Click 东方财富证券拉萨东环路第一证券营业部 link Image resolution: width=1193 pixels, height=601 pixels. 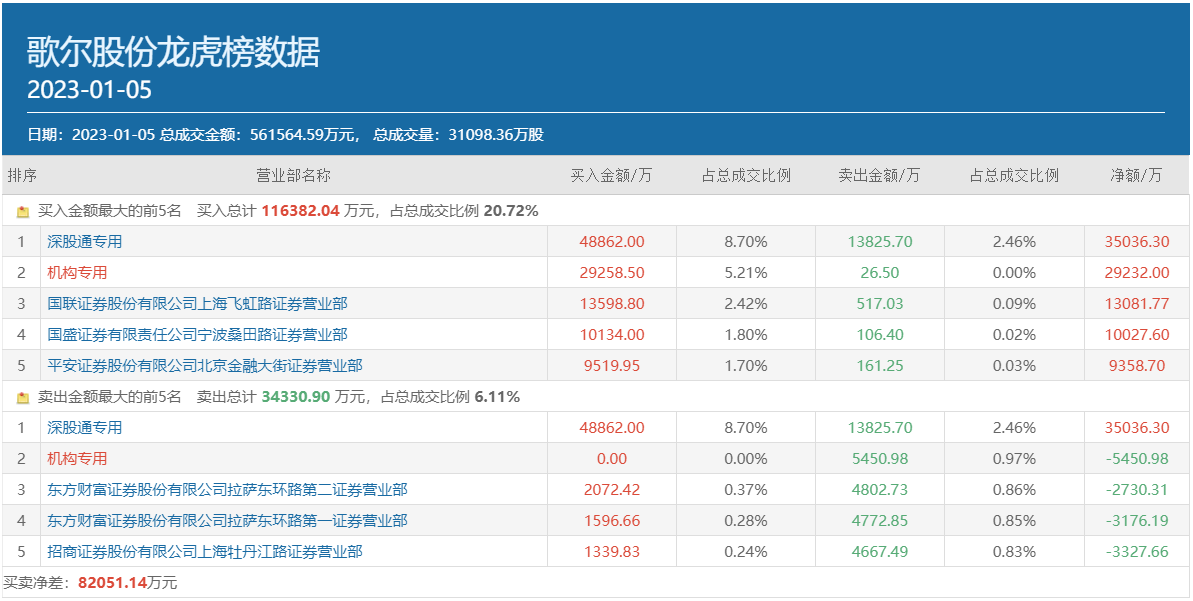click(227, 521)
